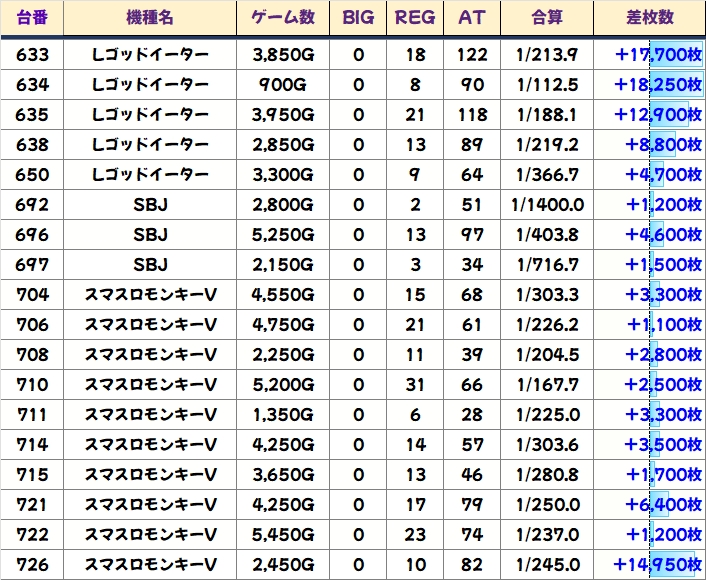Select machine number 634 cell

tap(32, 85)
